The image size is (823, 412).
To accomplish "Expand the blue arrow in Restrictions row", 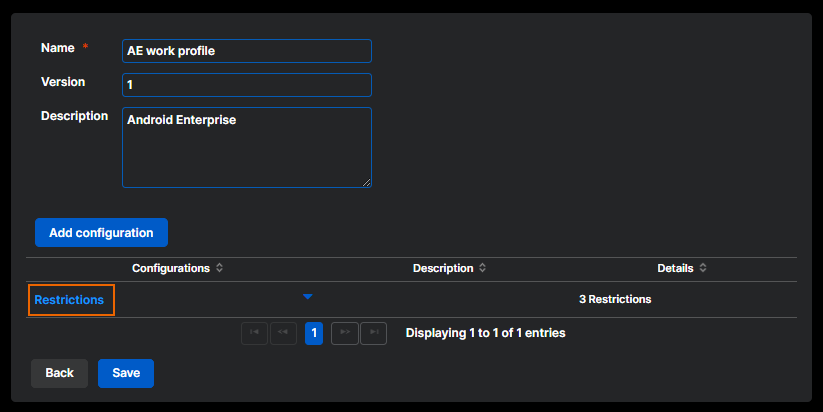I will (308, 297).
